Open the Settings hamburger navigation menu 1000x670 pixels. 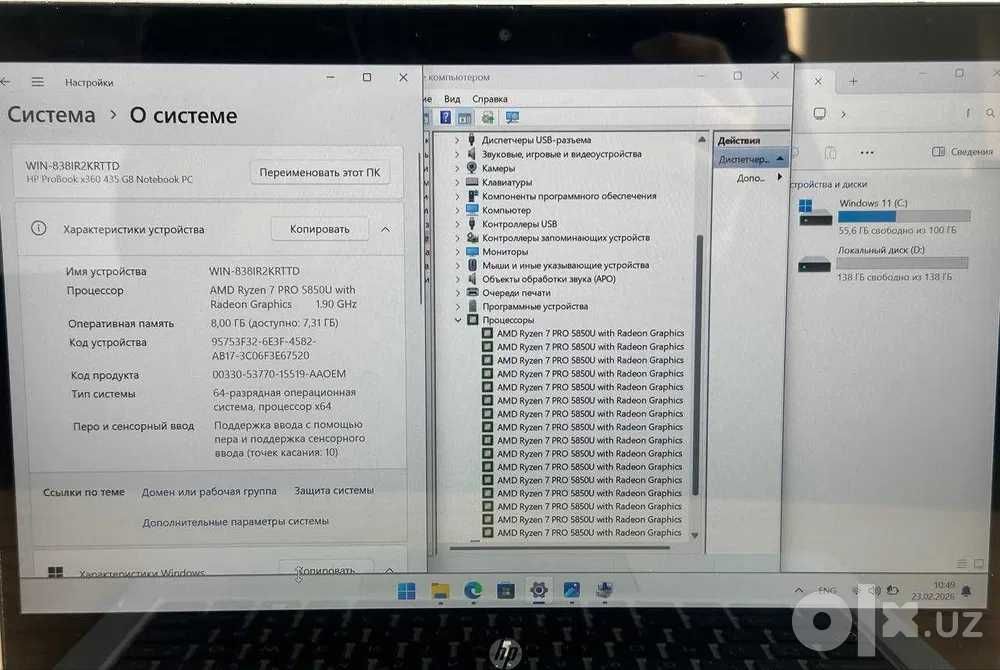tap(38, 82)
